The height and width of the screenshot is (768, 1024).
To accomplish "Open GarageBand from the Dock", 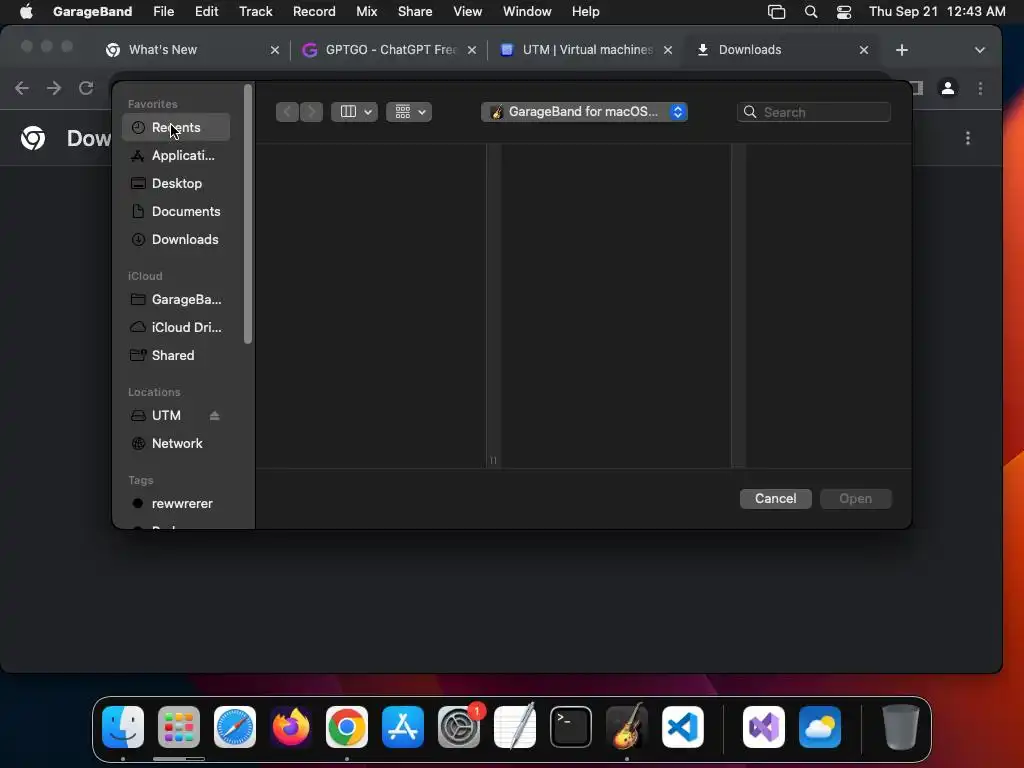I will (627, 727).
